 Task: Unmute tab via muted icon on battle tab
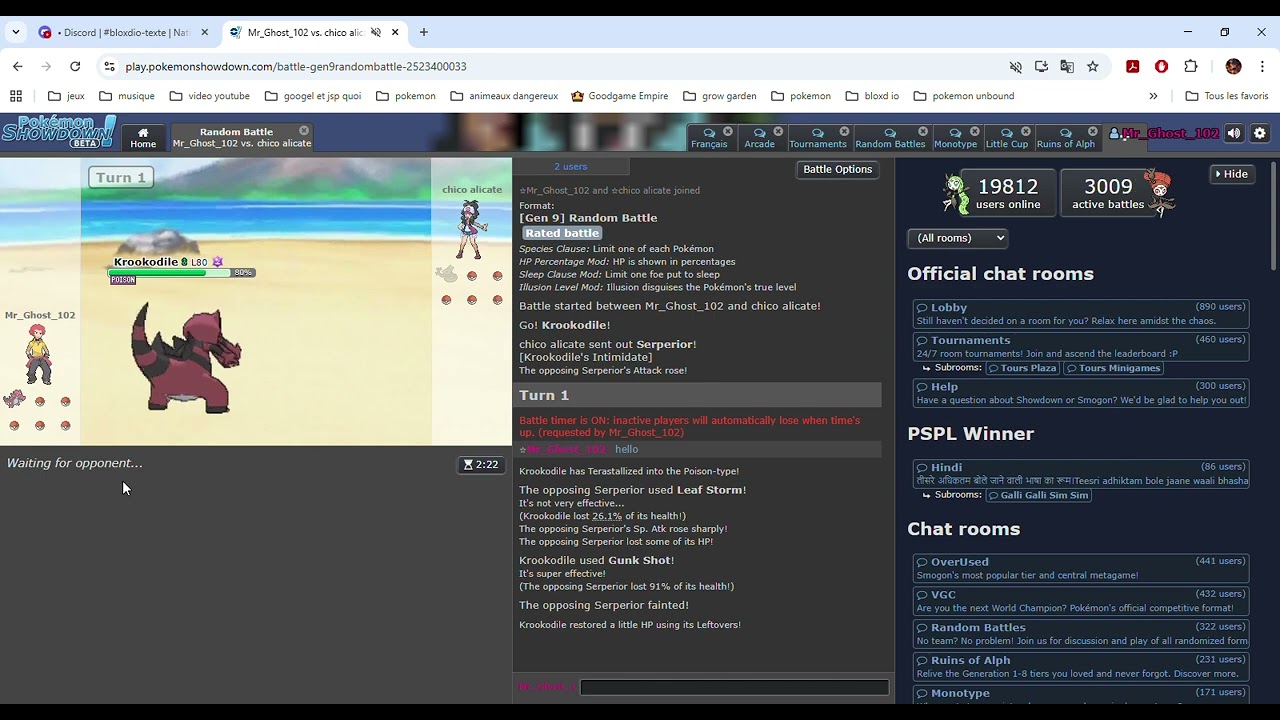click(x=376, y=32)
